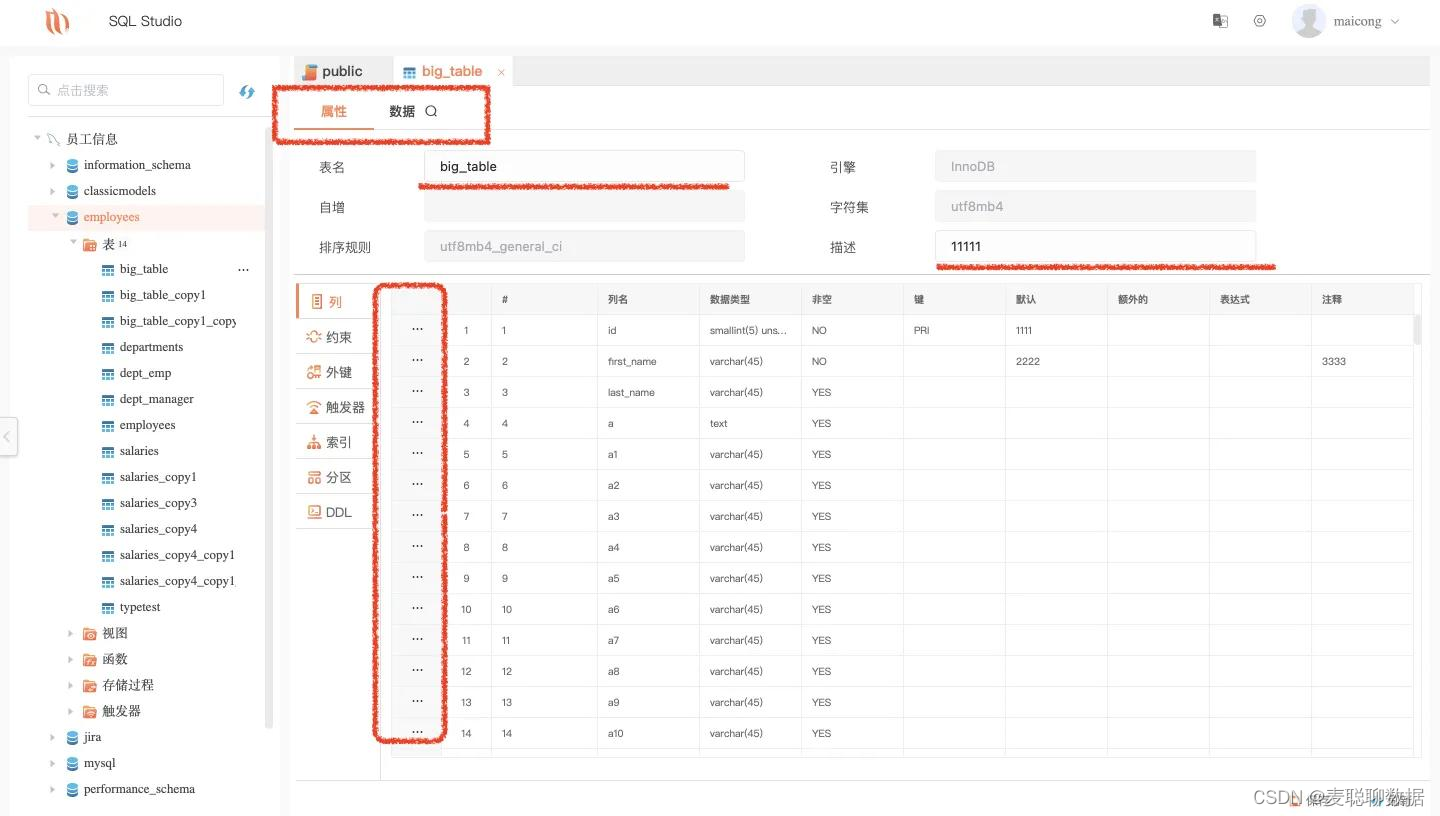
Task: Open the DDL section
Action: click(333, 512)
